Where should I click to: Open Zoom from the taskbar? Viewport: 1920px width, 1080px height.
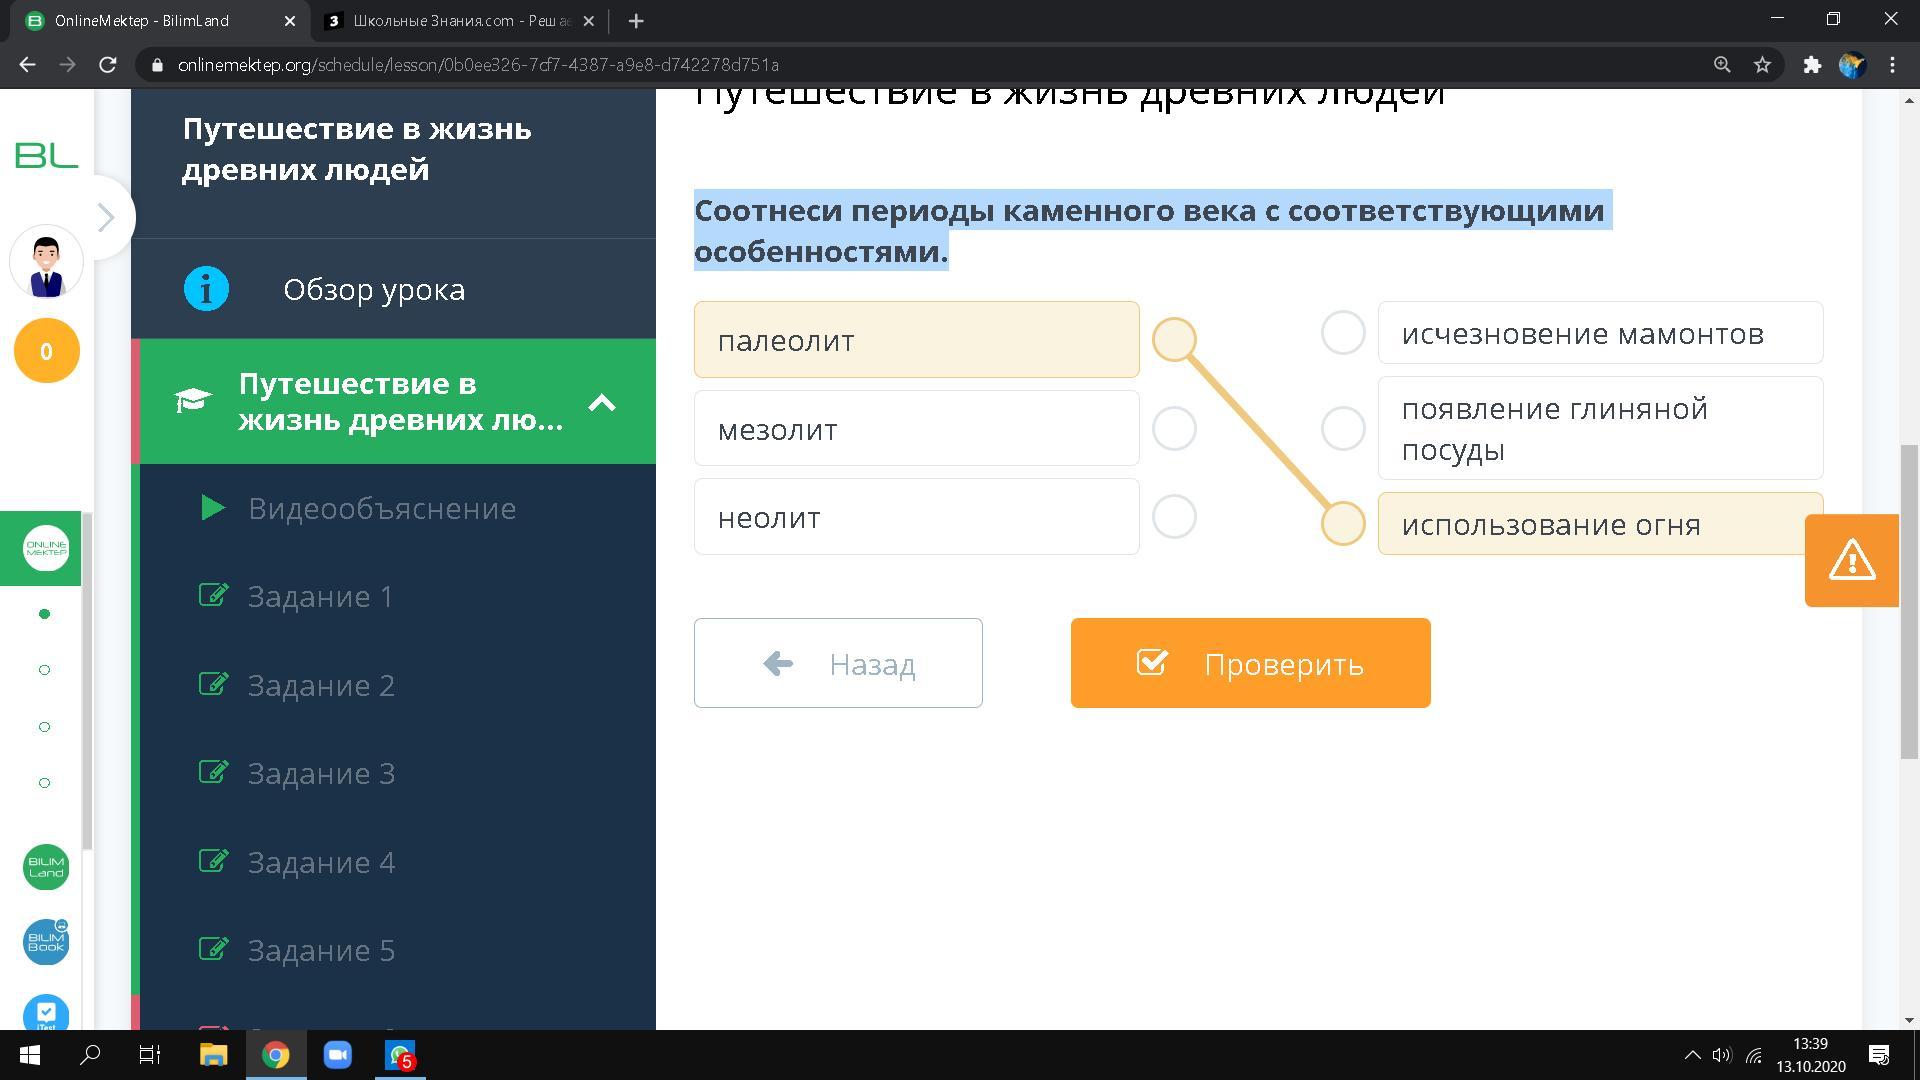click(x=337, y=1055)
